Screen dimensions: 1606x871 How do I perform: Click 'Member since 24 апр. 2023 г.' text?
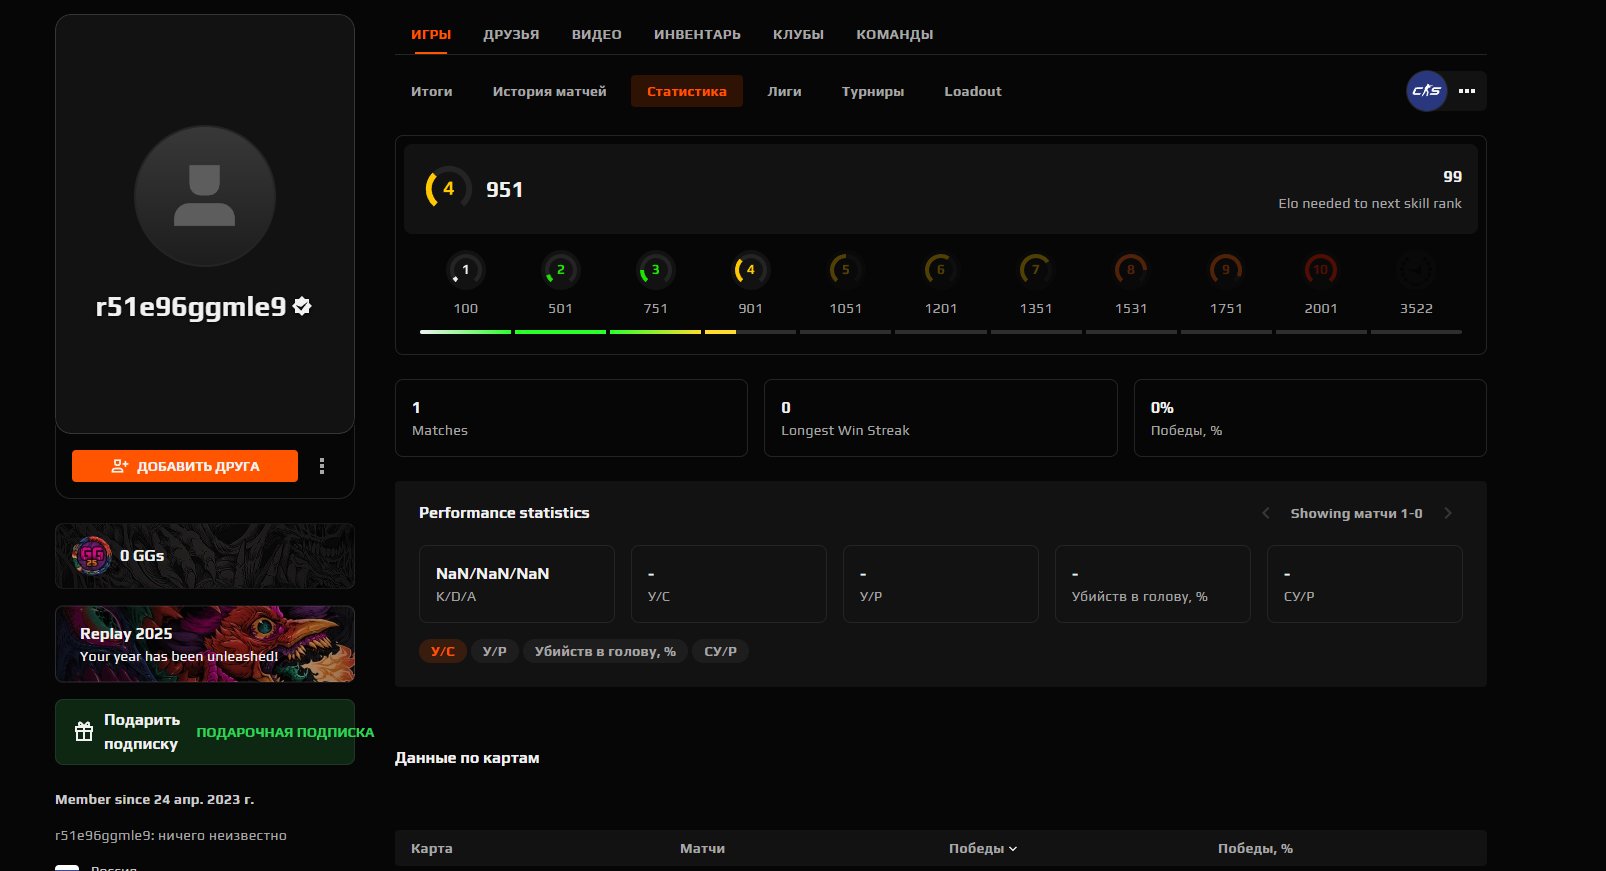[x=155, y=799]
